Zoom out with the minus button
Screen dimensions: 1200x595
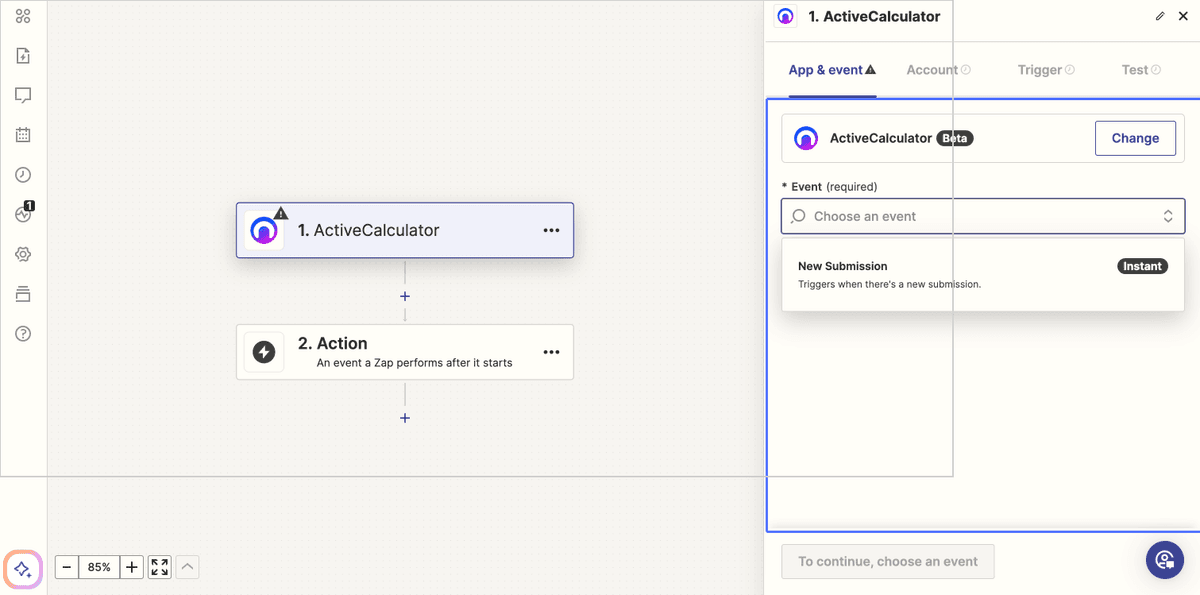[67, 567]
